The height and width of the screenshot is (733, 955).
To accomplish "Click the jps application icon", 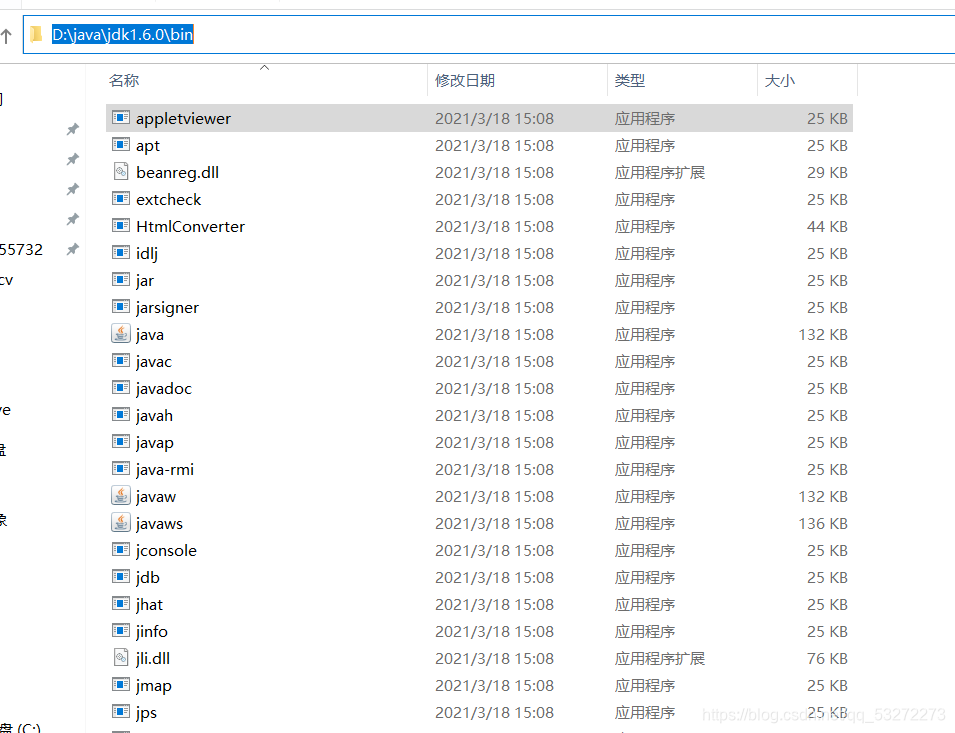I will pyautogui.click(x=121, y=711).
